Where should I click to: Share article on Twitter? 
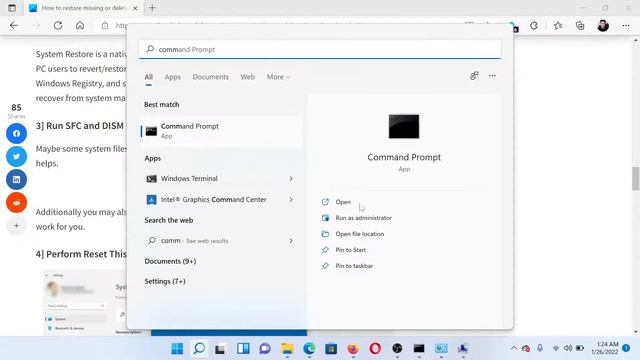[x=16, y=156]
